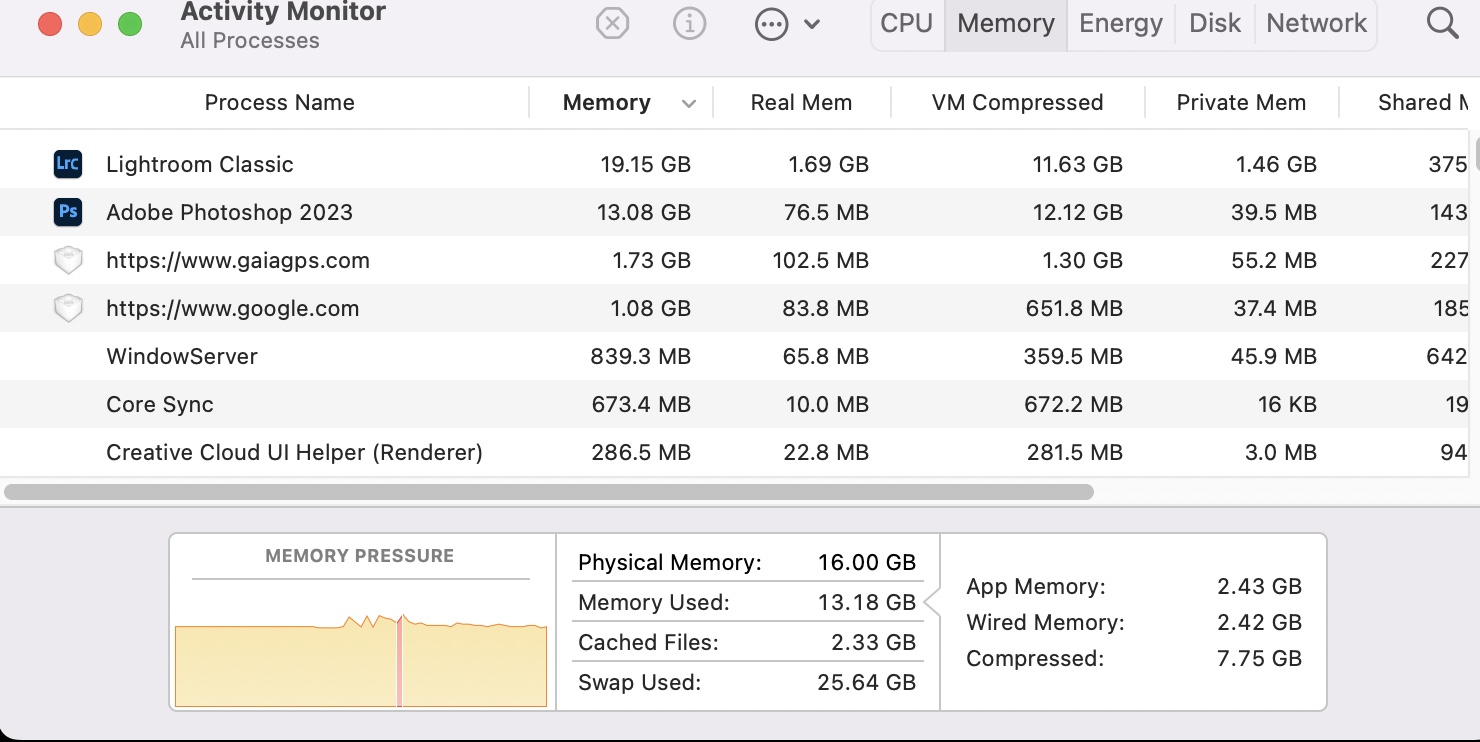This screenshot has height=742, width=1480.
Task: Sort by VM Compressed column header
Action: (1017, 102)
